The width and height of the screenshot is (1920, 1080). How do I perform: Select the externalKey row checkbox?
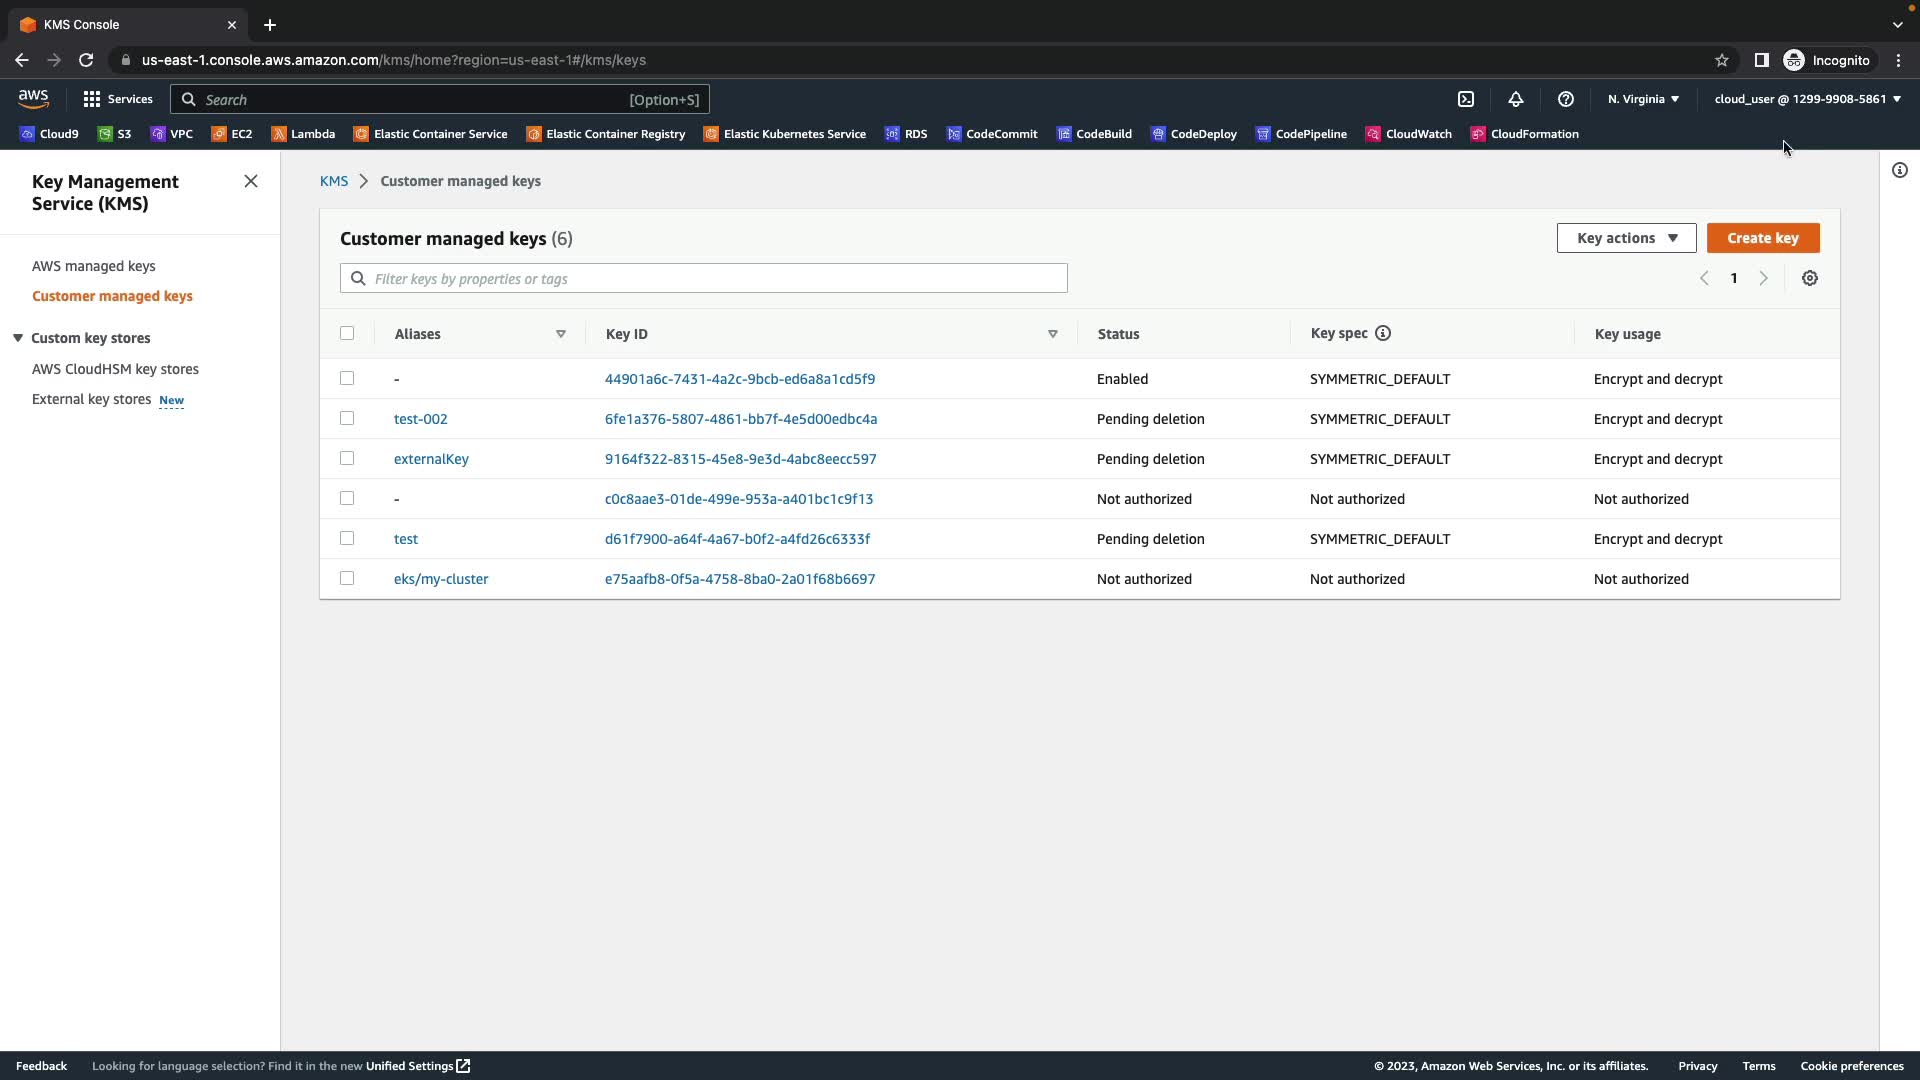tap(347, 458)
